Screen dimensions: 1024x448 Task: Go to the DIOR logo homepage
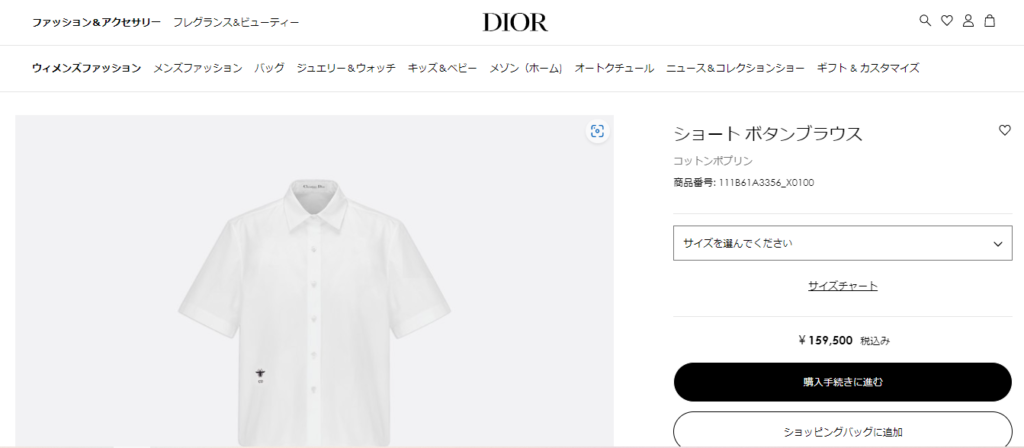point(515,22)
